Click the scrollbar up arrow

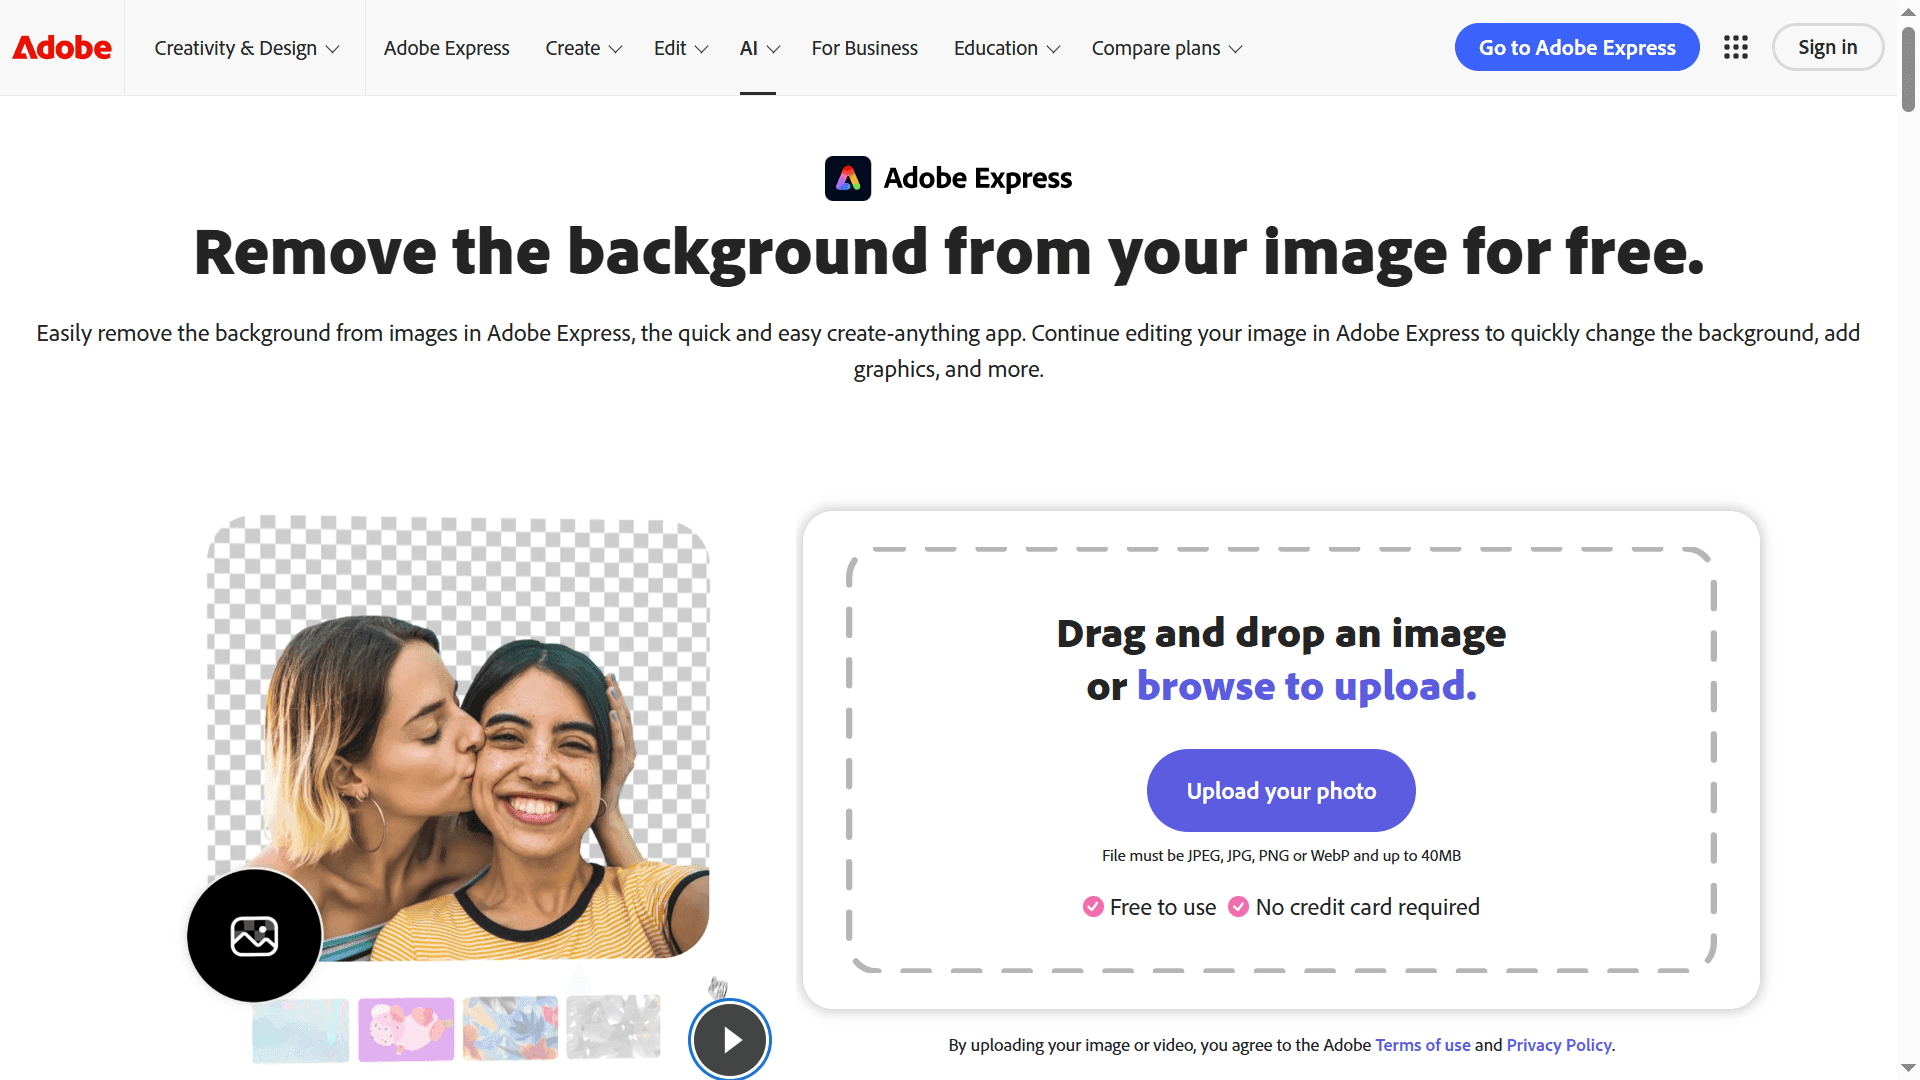tap(1906, 11)
